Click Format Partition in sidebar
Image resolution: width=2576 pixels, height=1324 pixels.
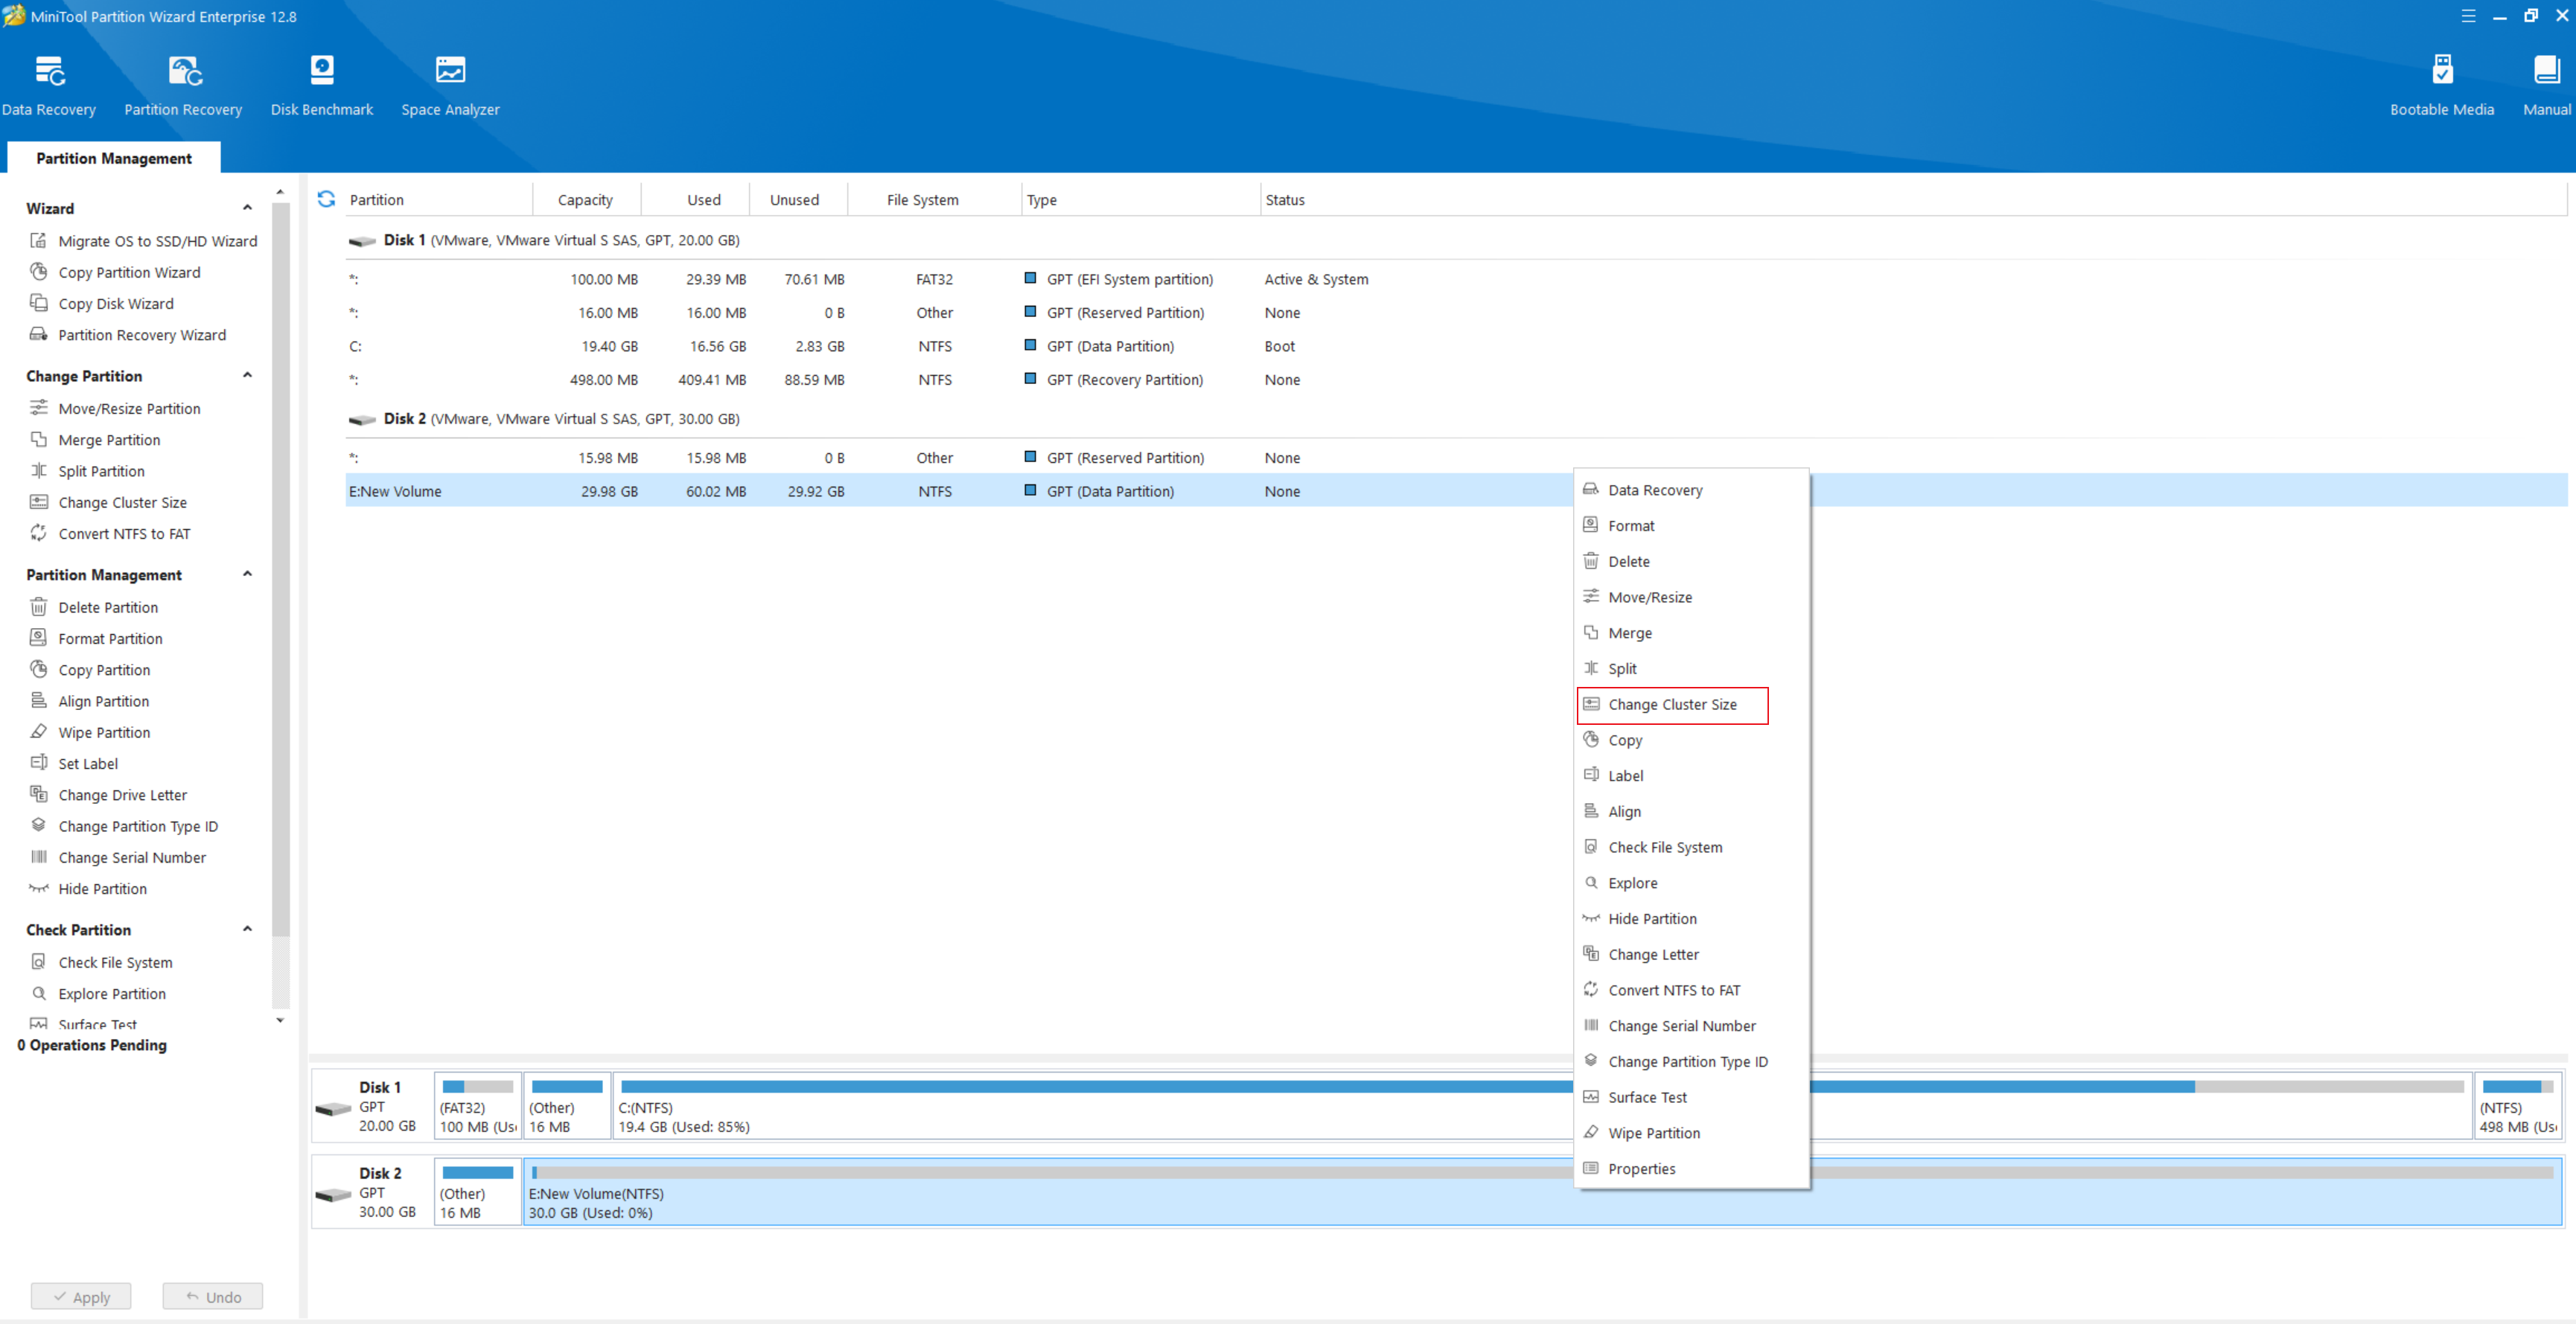97,638
